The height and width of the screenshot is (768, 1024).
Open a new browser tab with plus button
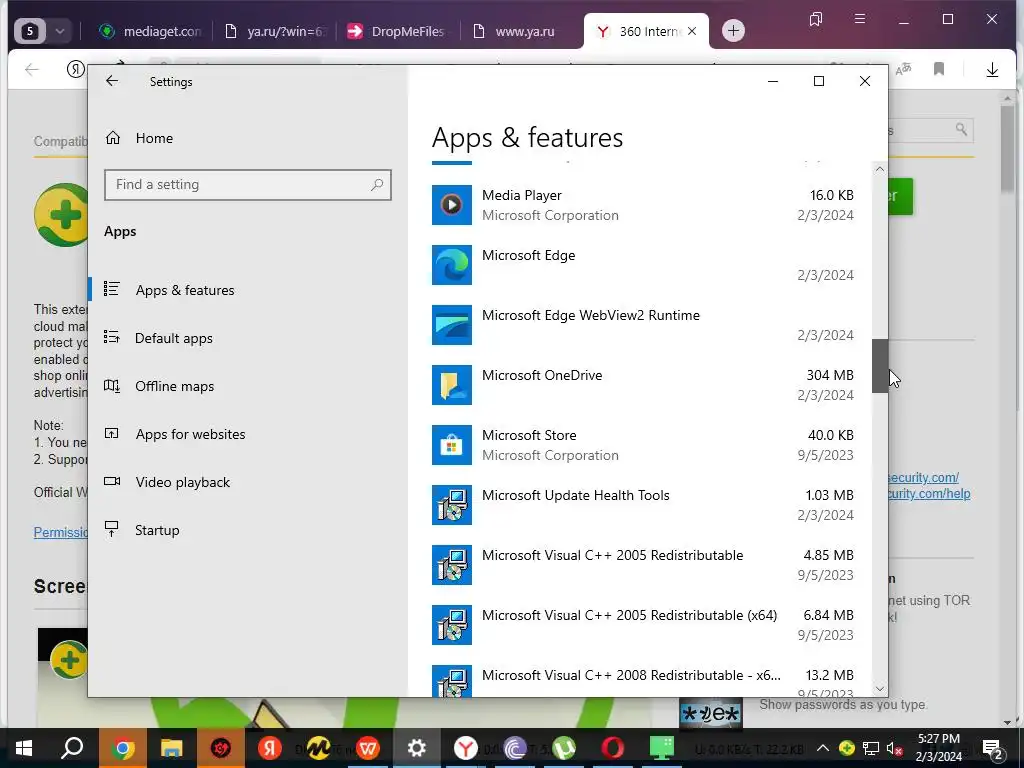[733, 31]
